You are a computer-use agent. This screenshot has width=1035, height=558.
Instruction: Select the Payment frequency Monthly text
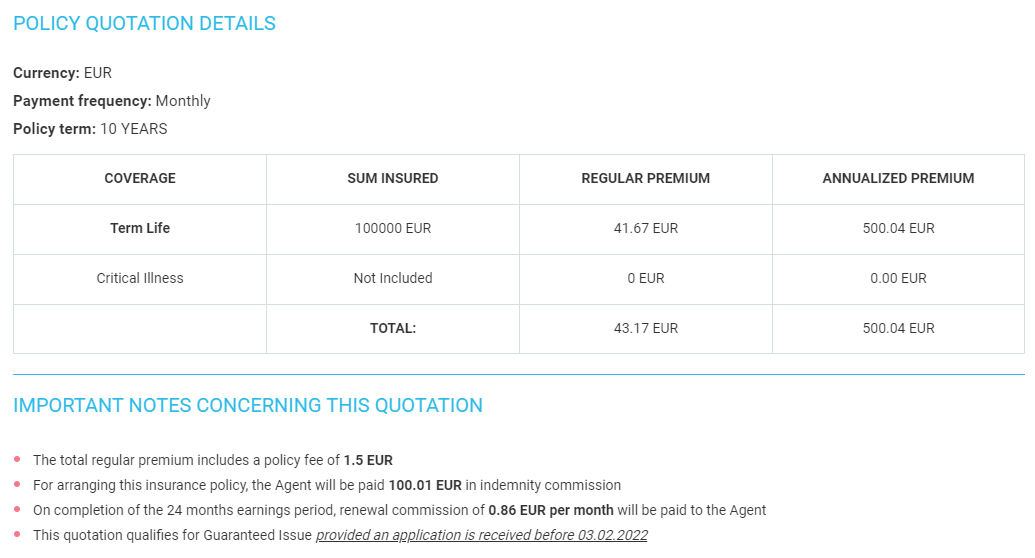111,101
